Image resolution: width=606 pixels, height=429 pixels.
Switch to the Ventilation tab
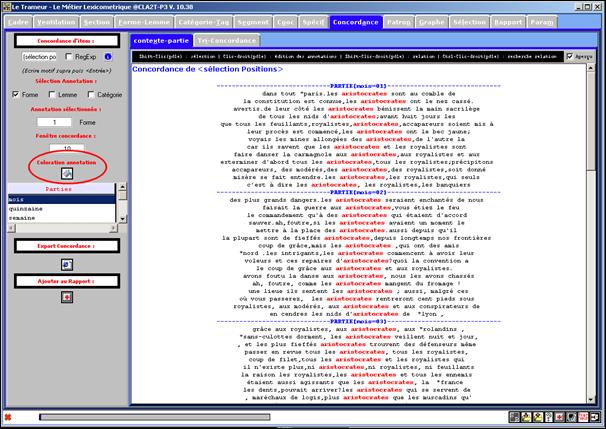coord(56,22)
